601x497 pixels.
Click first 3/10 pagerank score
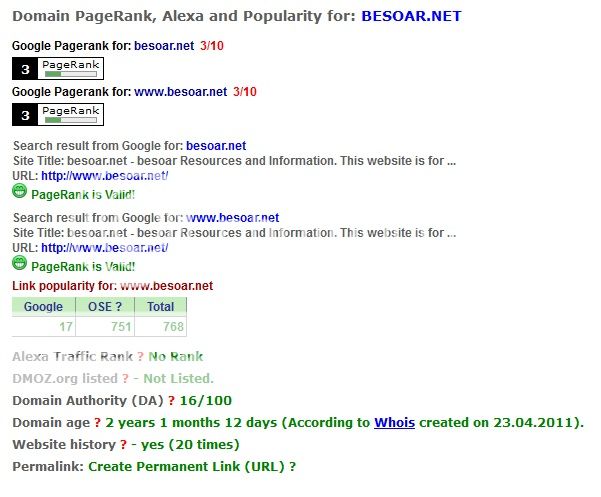click(x=212, y=46)
